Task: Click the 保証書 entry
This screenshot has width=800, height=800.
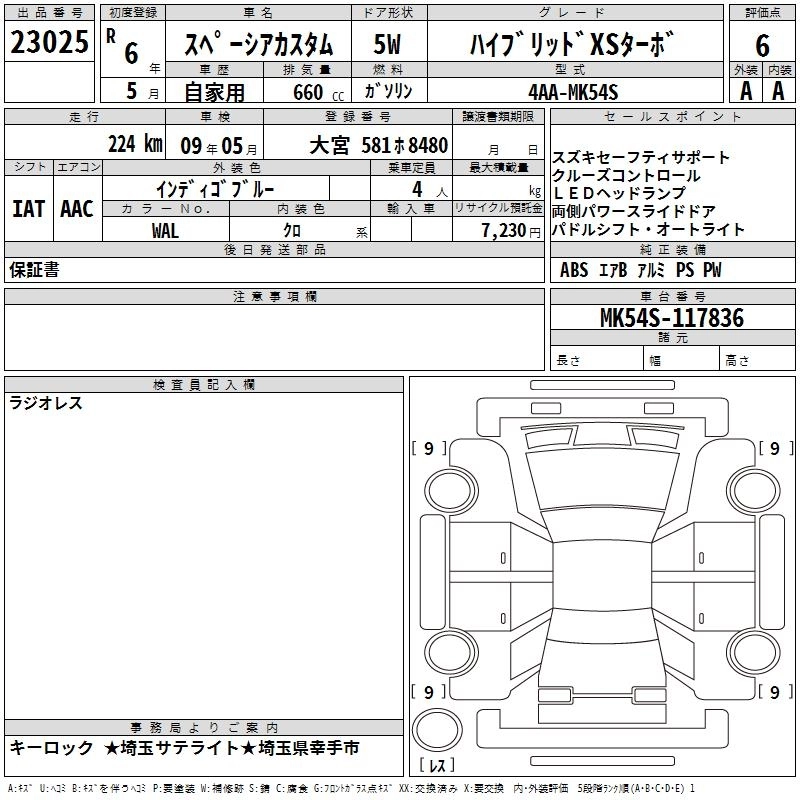Action: point(34,270)
